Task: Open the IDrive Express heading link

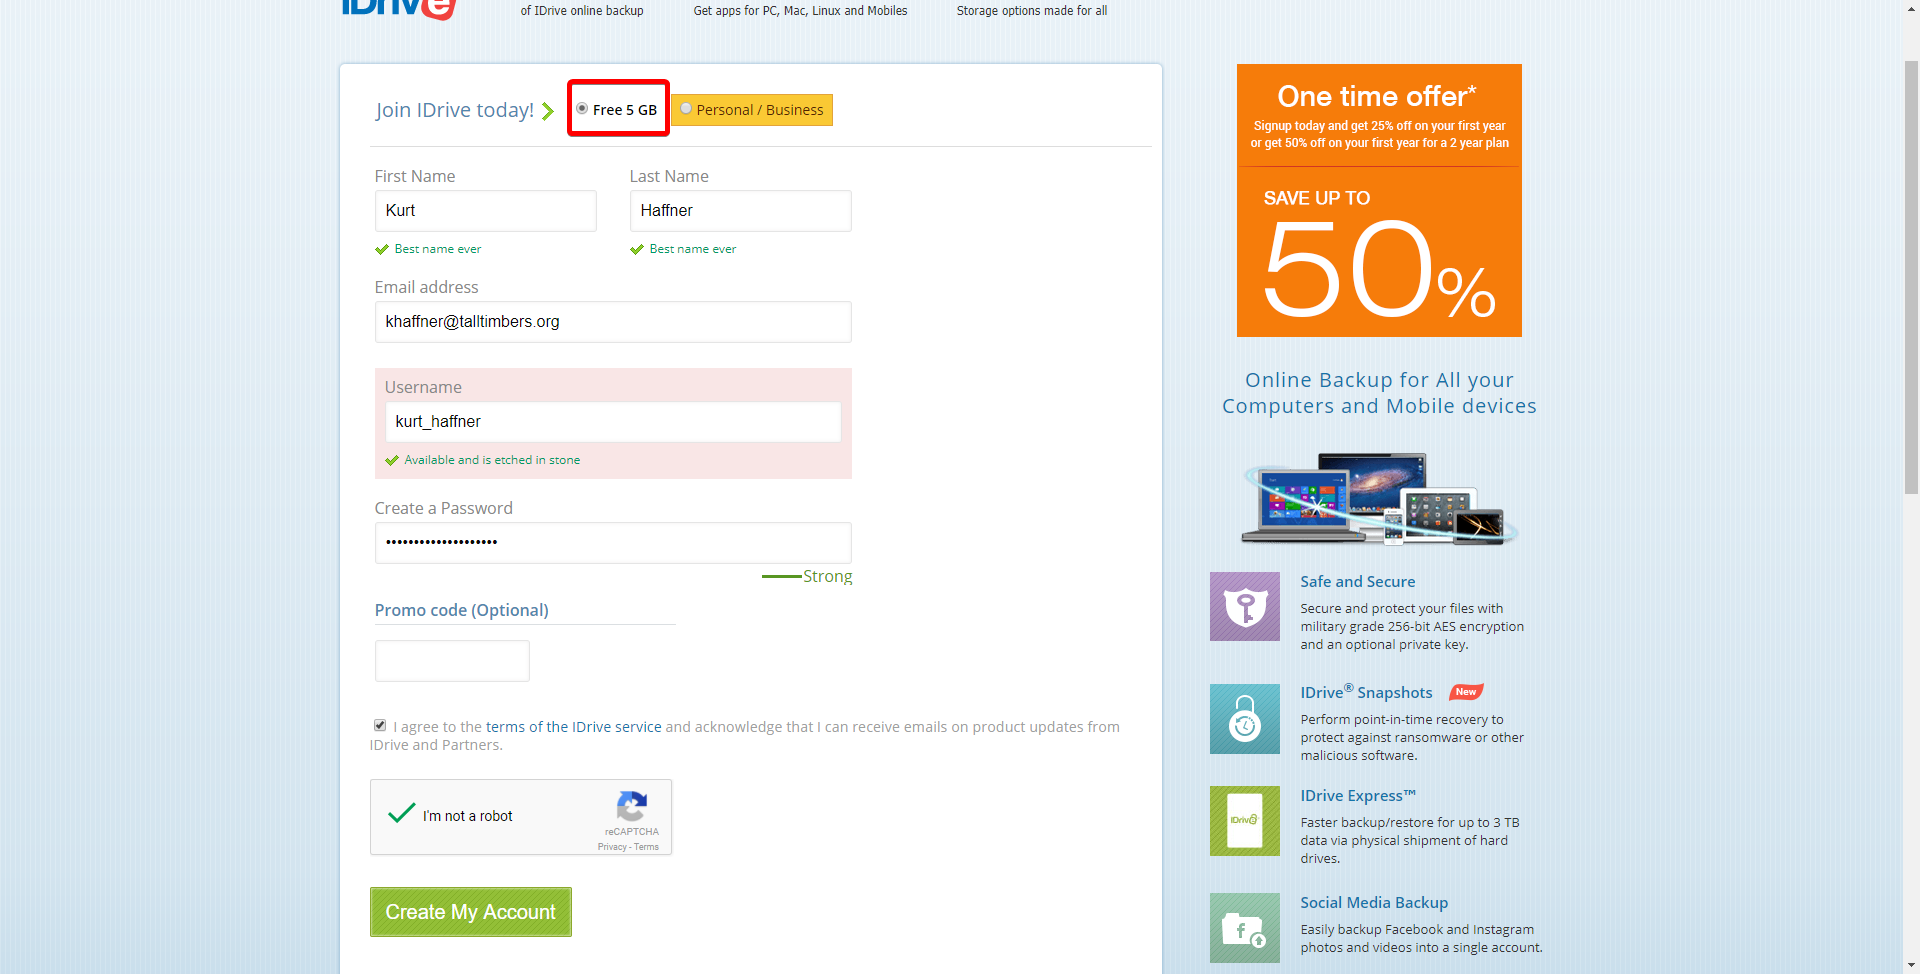Action: pos(1358,796)
